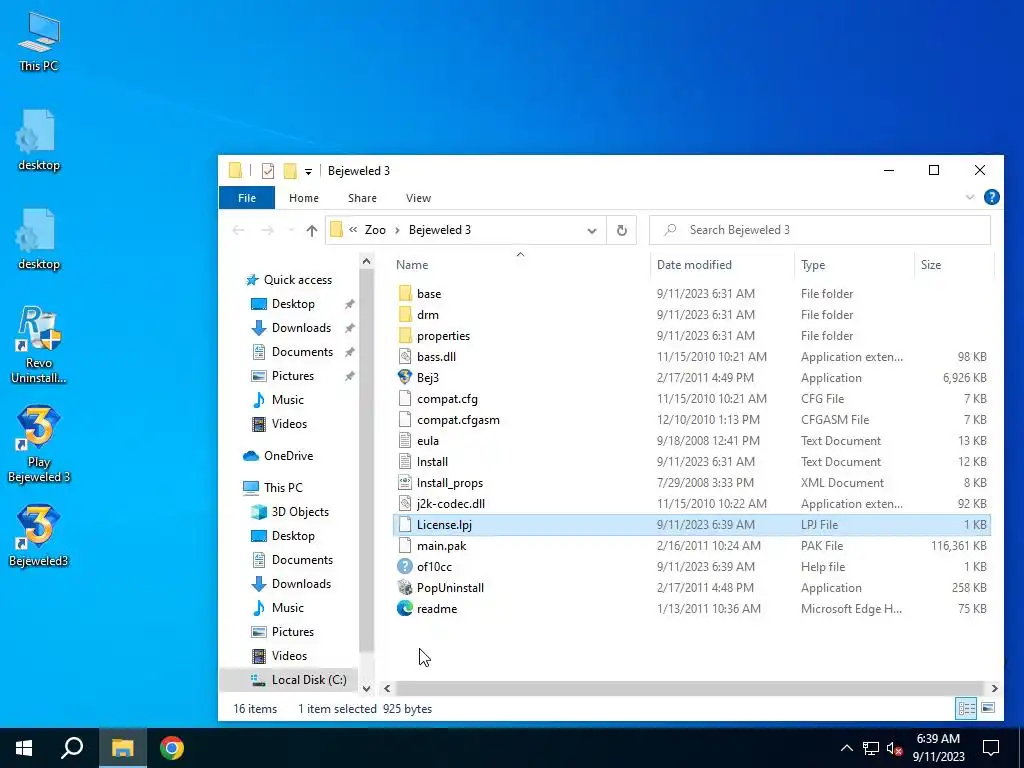Select Revo Uninstaller desktop shortcut
1024x768 pixels.
[x=39, y=345]
